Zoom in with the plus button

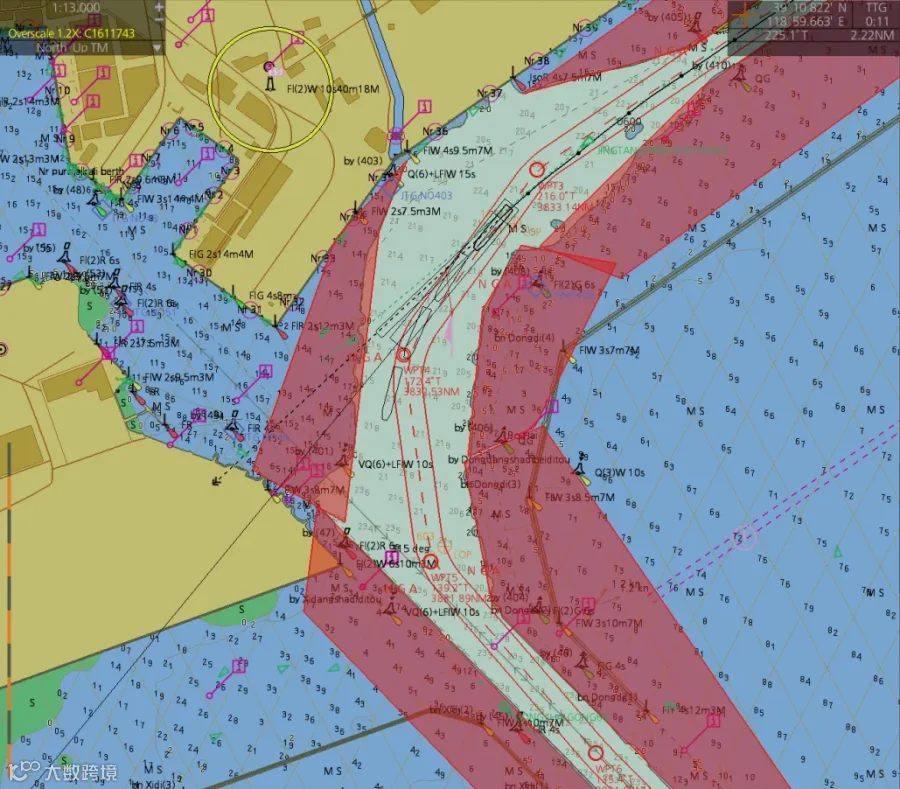point(159,7)
